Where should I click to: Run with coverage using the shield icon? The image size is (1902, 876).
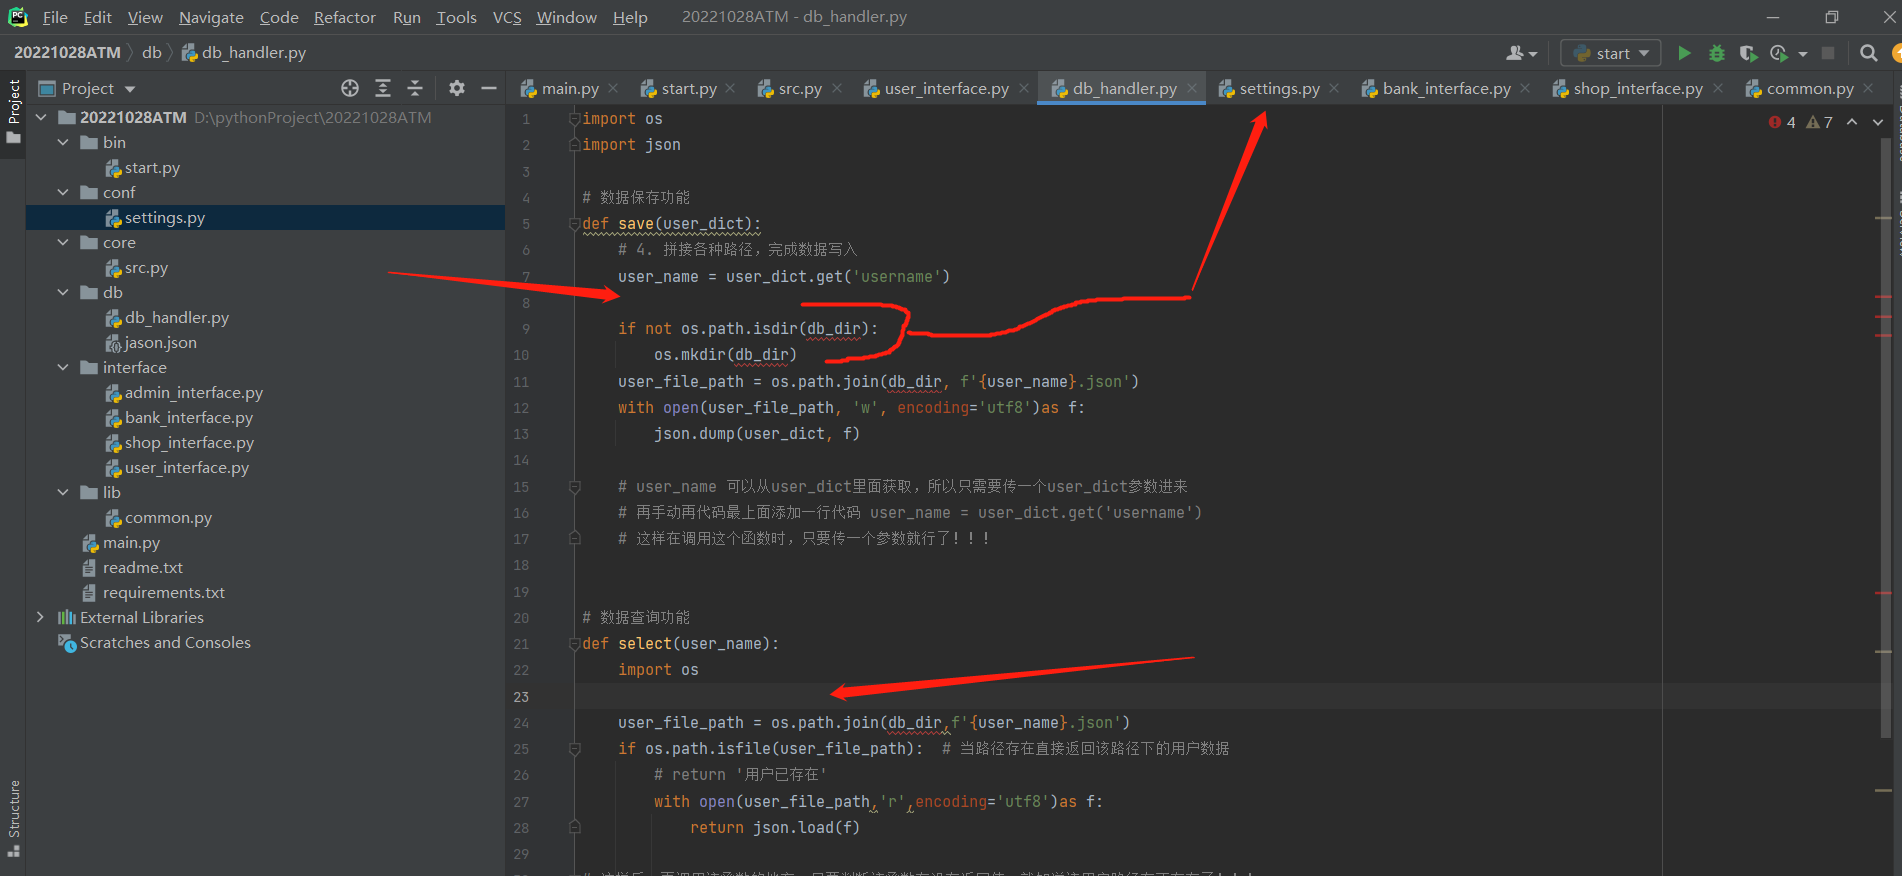click(1748, 53)
